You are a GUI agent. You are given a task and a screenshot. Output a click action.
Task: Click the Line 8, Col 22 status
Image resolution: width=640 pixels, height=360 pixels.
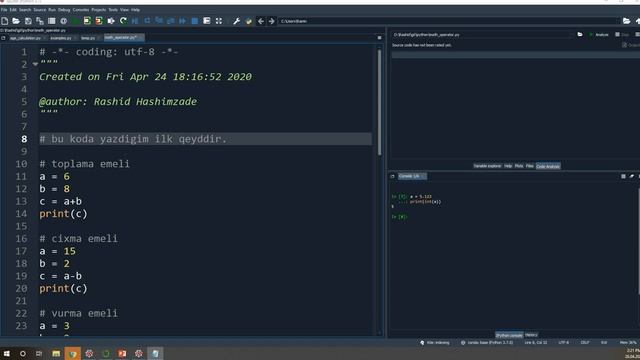[536, 342]
